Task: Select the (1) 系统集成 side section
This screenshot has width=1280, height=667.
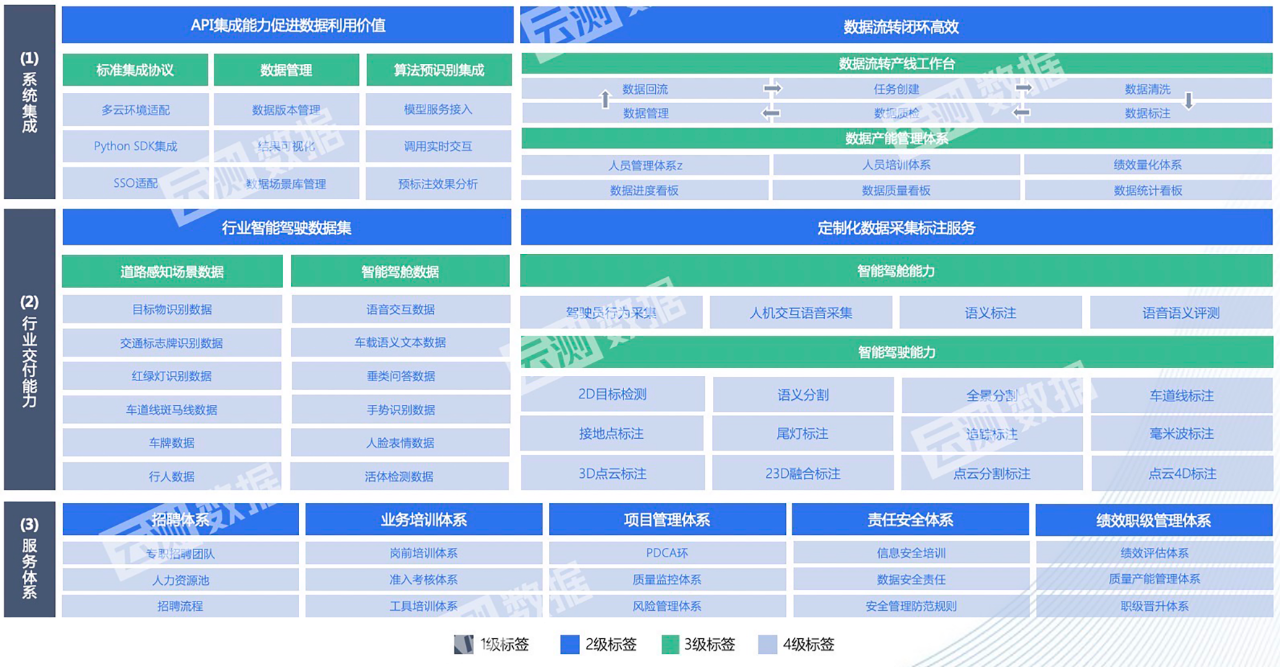Action: tap(30, 103)
